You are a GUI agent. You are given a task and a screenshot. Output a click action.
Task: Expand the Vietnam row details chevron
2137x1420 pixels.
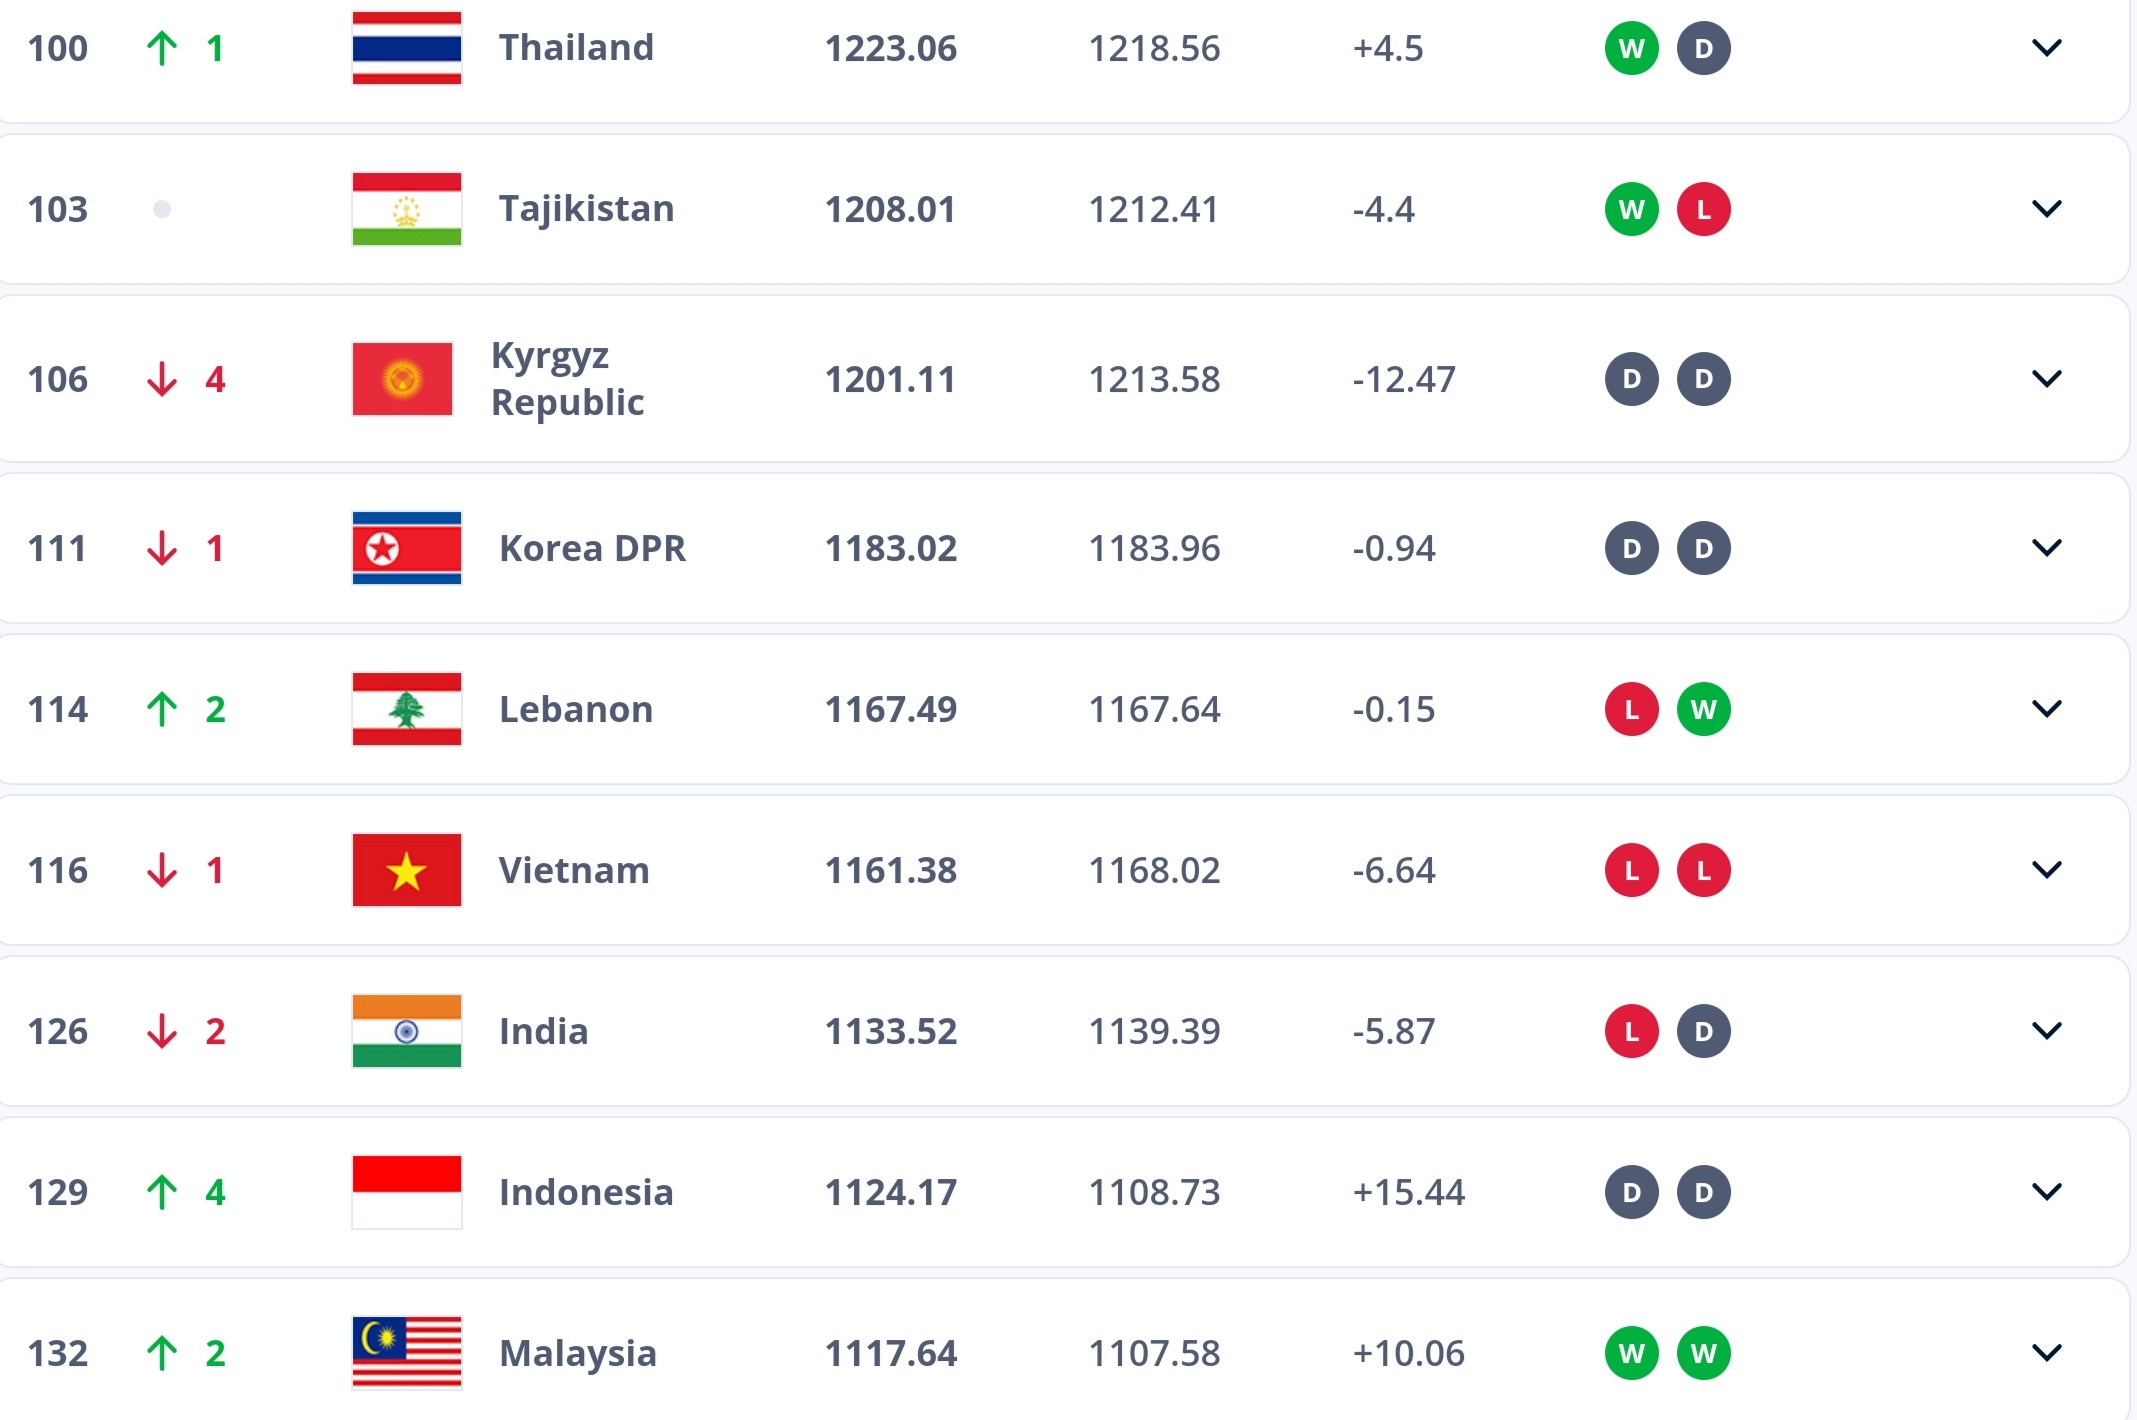coord(2047,870)
